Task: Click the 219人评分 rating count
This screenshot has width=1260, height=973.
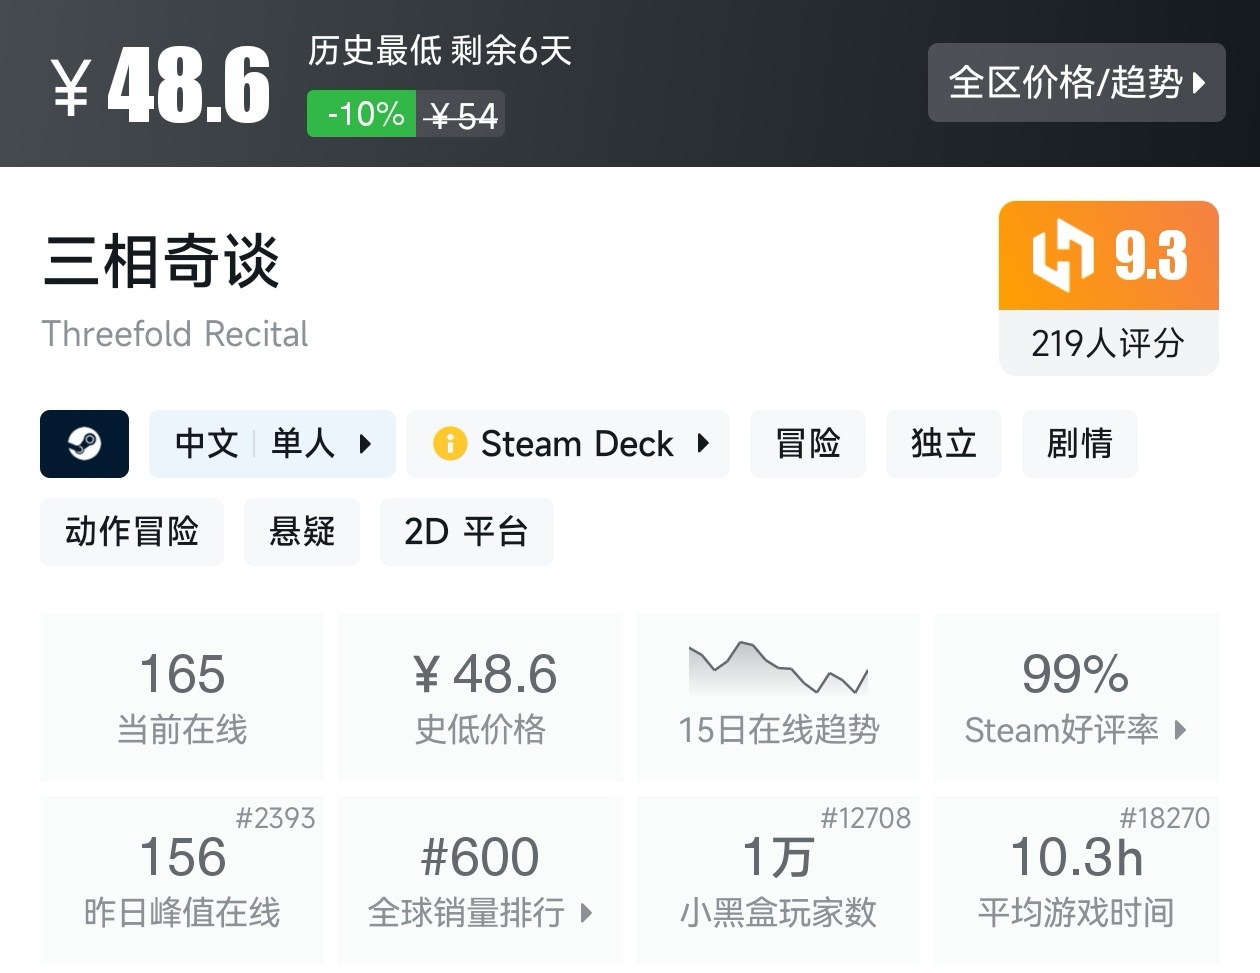Action: point(1107,344)
